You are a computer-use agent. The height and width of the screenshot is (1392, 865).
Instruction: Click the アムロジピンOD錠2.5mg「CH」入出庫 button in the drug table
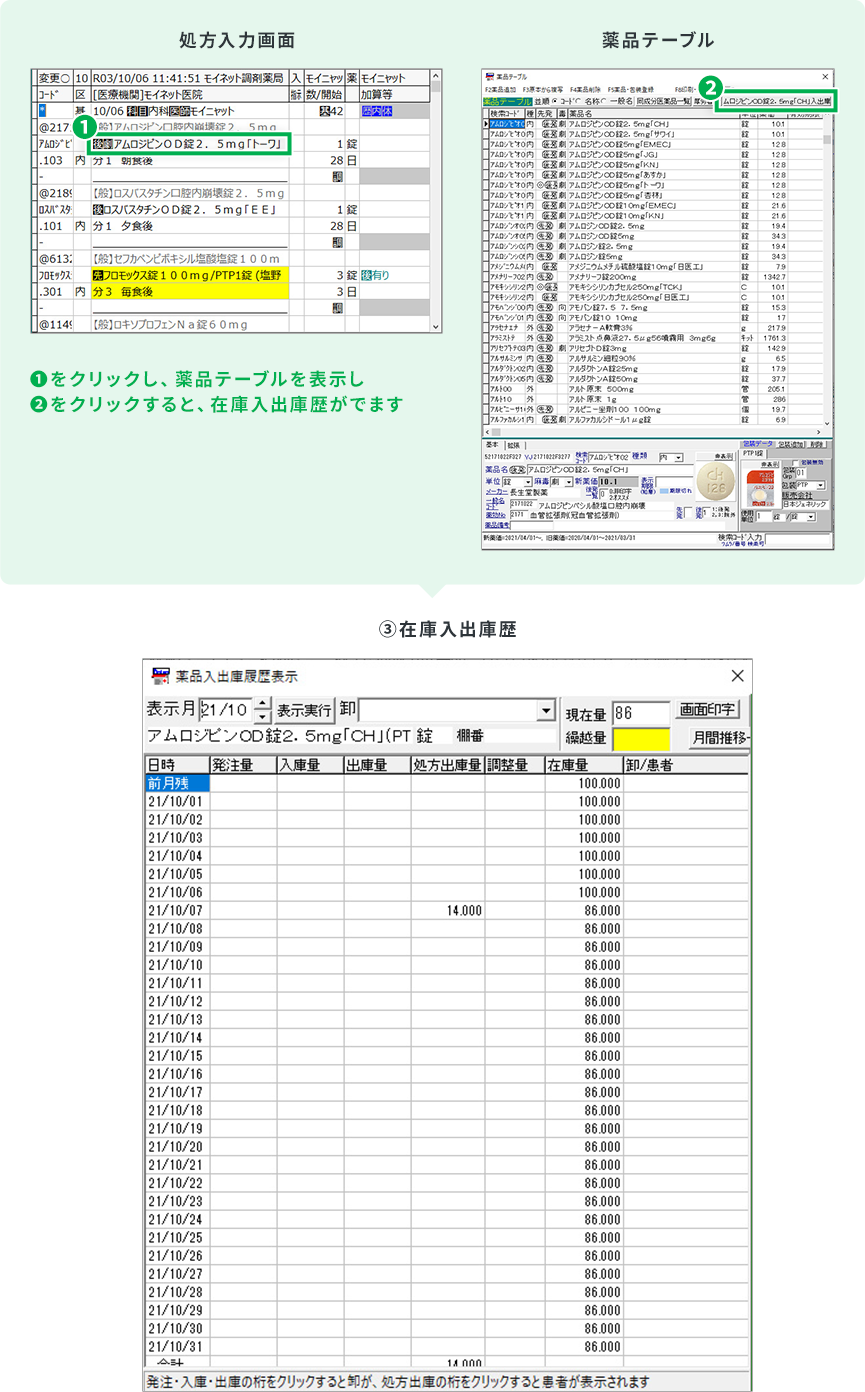click(777, 101)
